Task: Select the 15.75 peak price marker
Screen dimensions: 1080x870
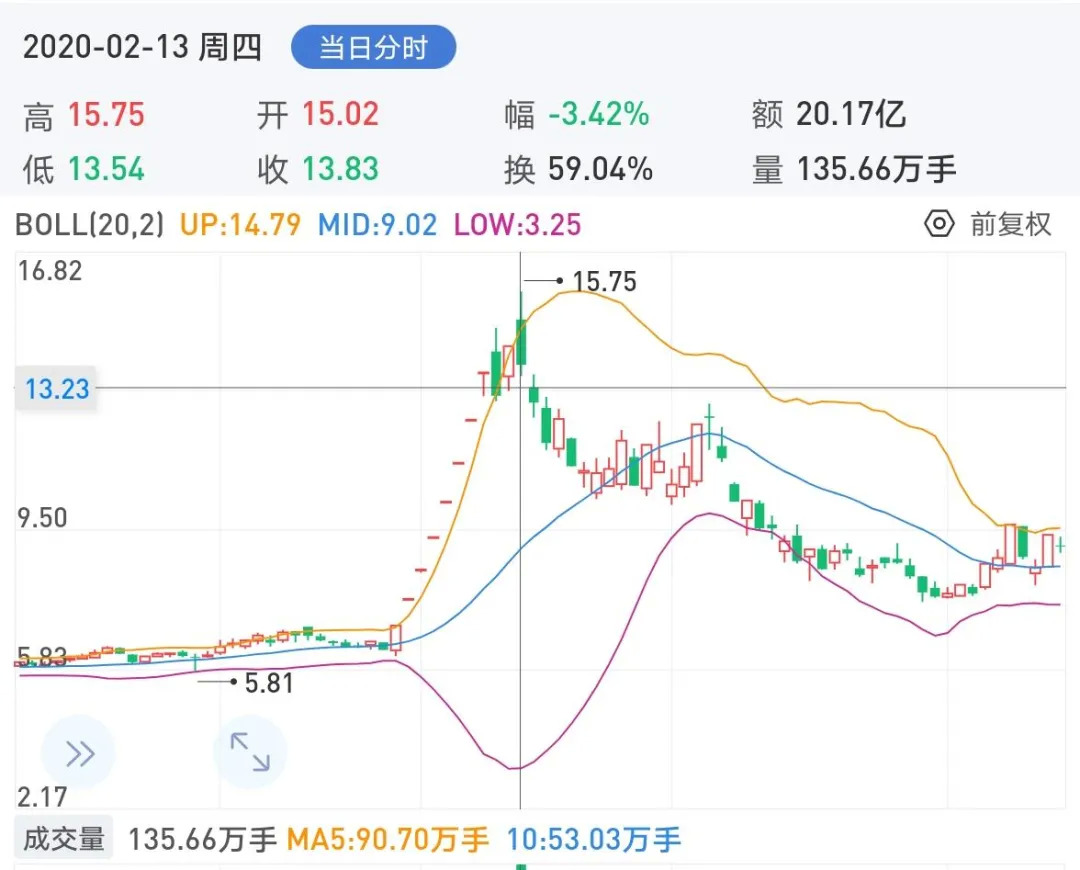Action: pos(603,282)
